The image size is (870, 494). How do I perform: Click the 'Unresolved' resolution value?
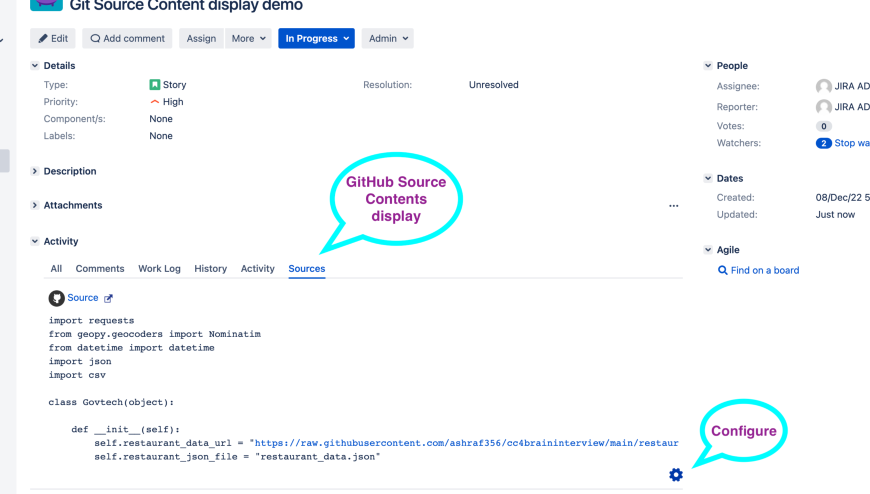coord(493,85)
